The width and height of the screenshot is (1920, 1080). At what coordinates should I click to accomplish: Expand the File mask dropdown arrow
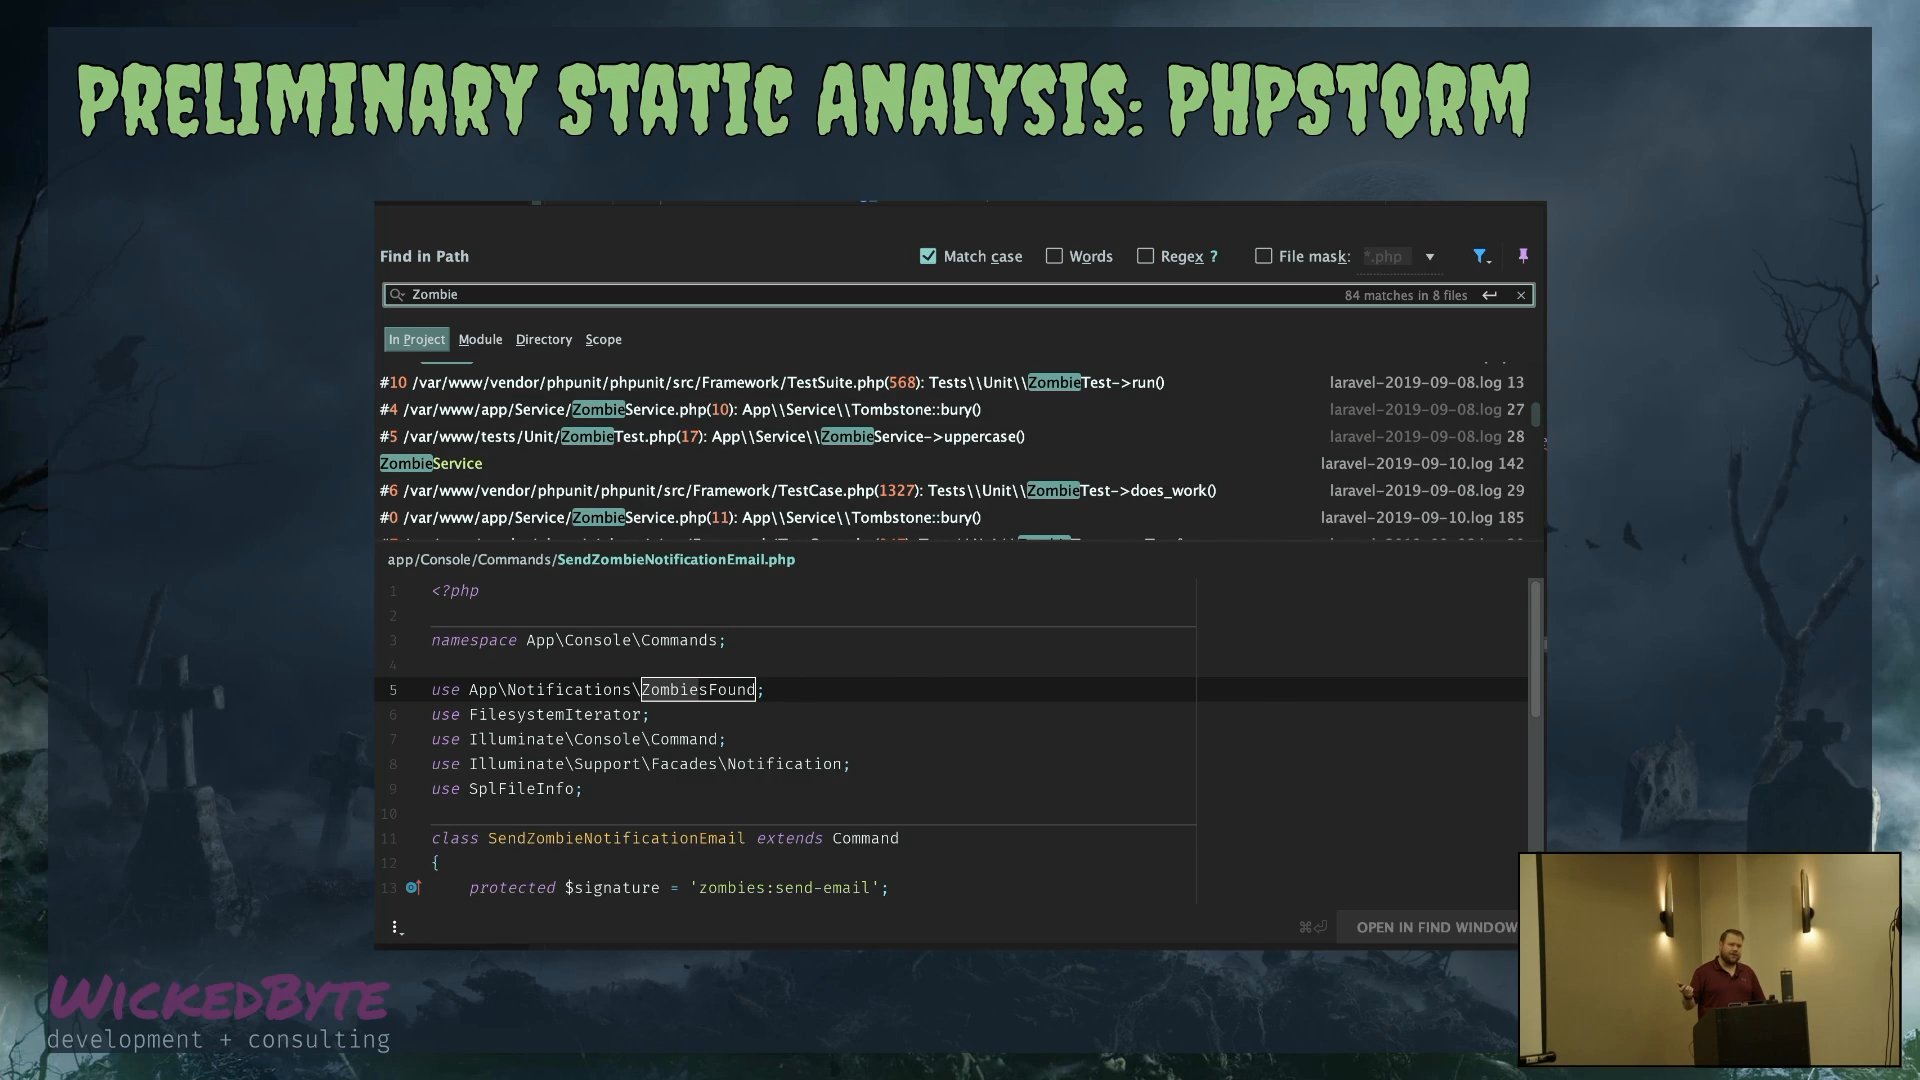[1430, 257]
